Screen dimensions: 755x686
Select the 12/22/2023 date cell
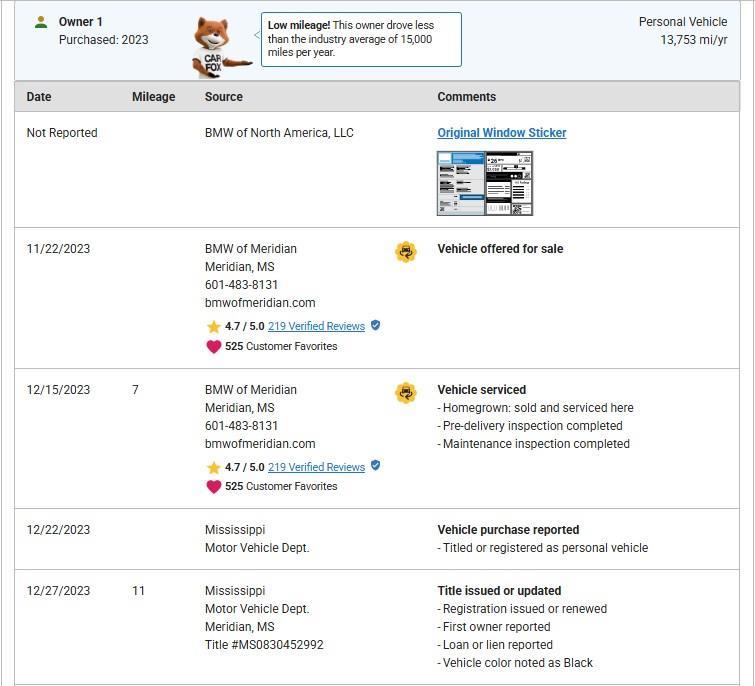coord(58,530)
